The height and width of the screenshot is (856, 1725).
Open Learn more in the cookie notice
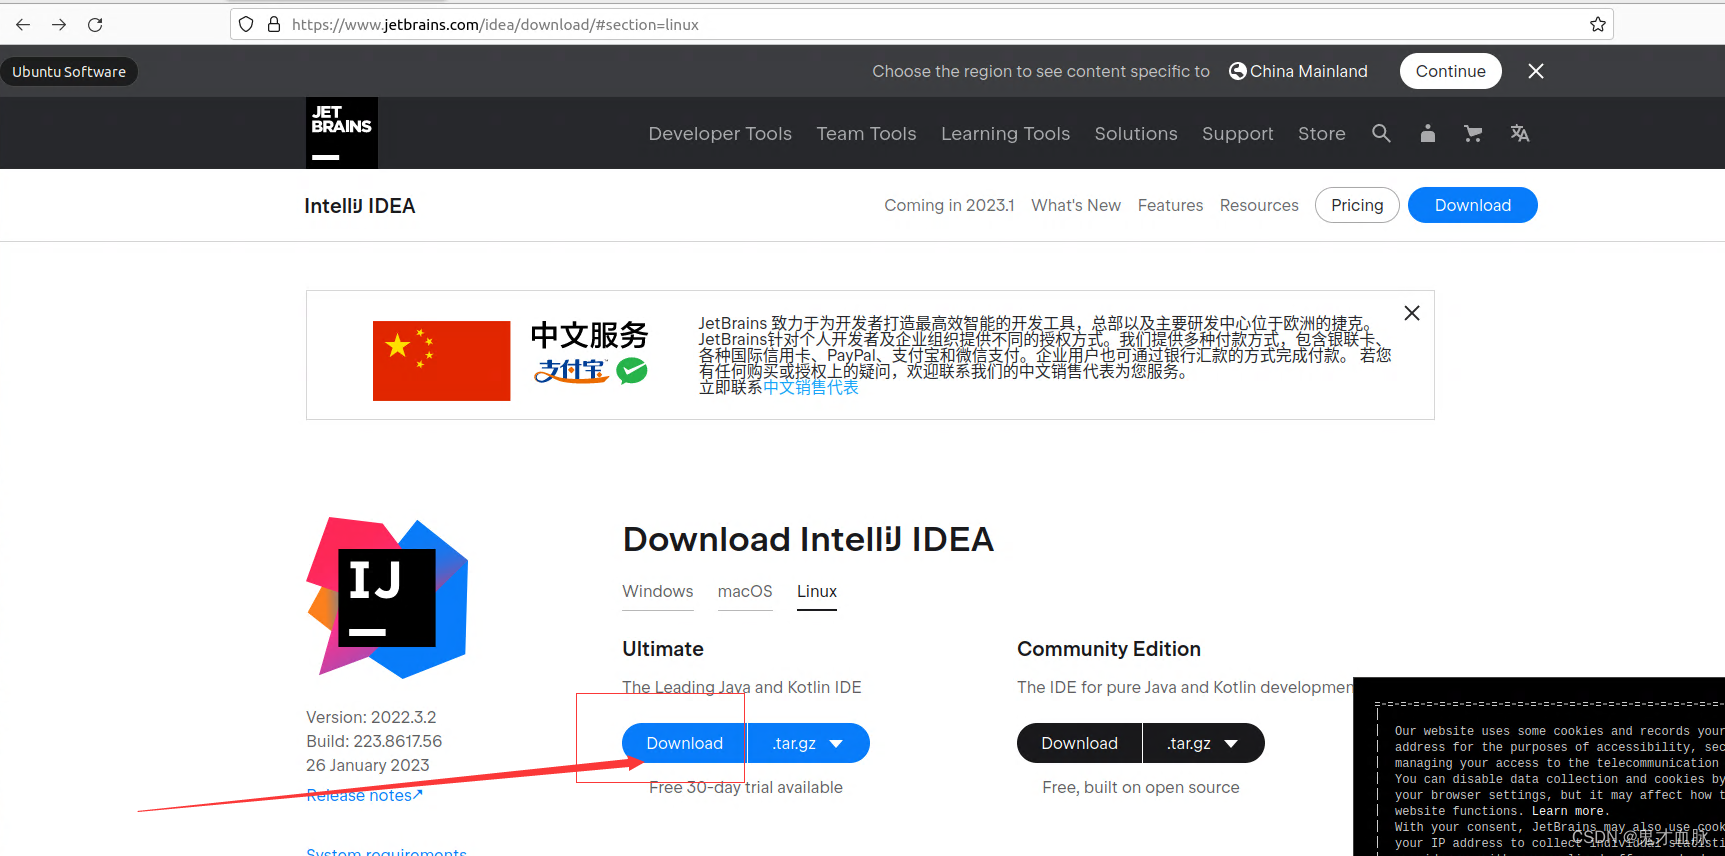1568,811
